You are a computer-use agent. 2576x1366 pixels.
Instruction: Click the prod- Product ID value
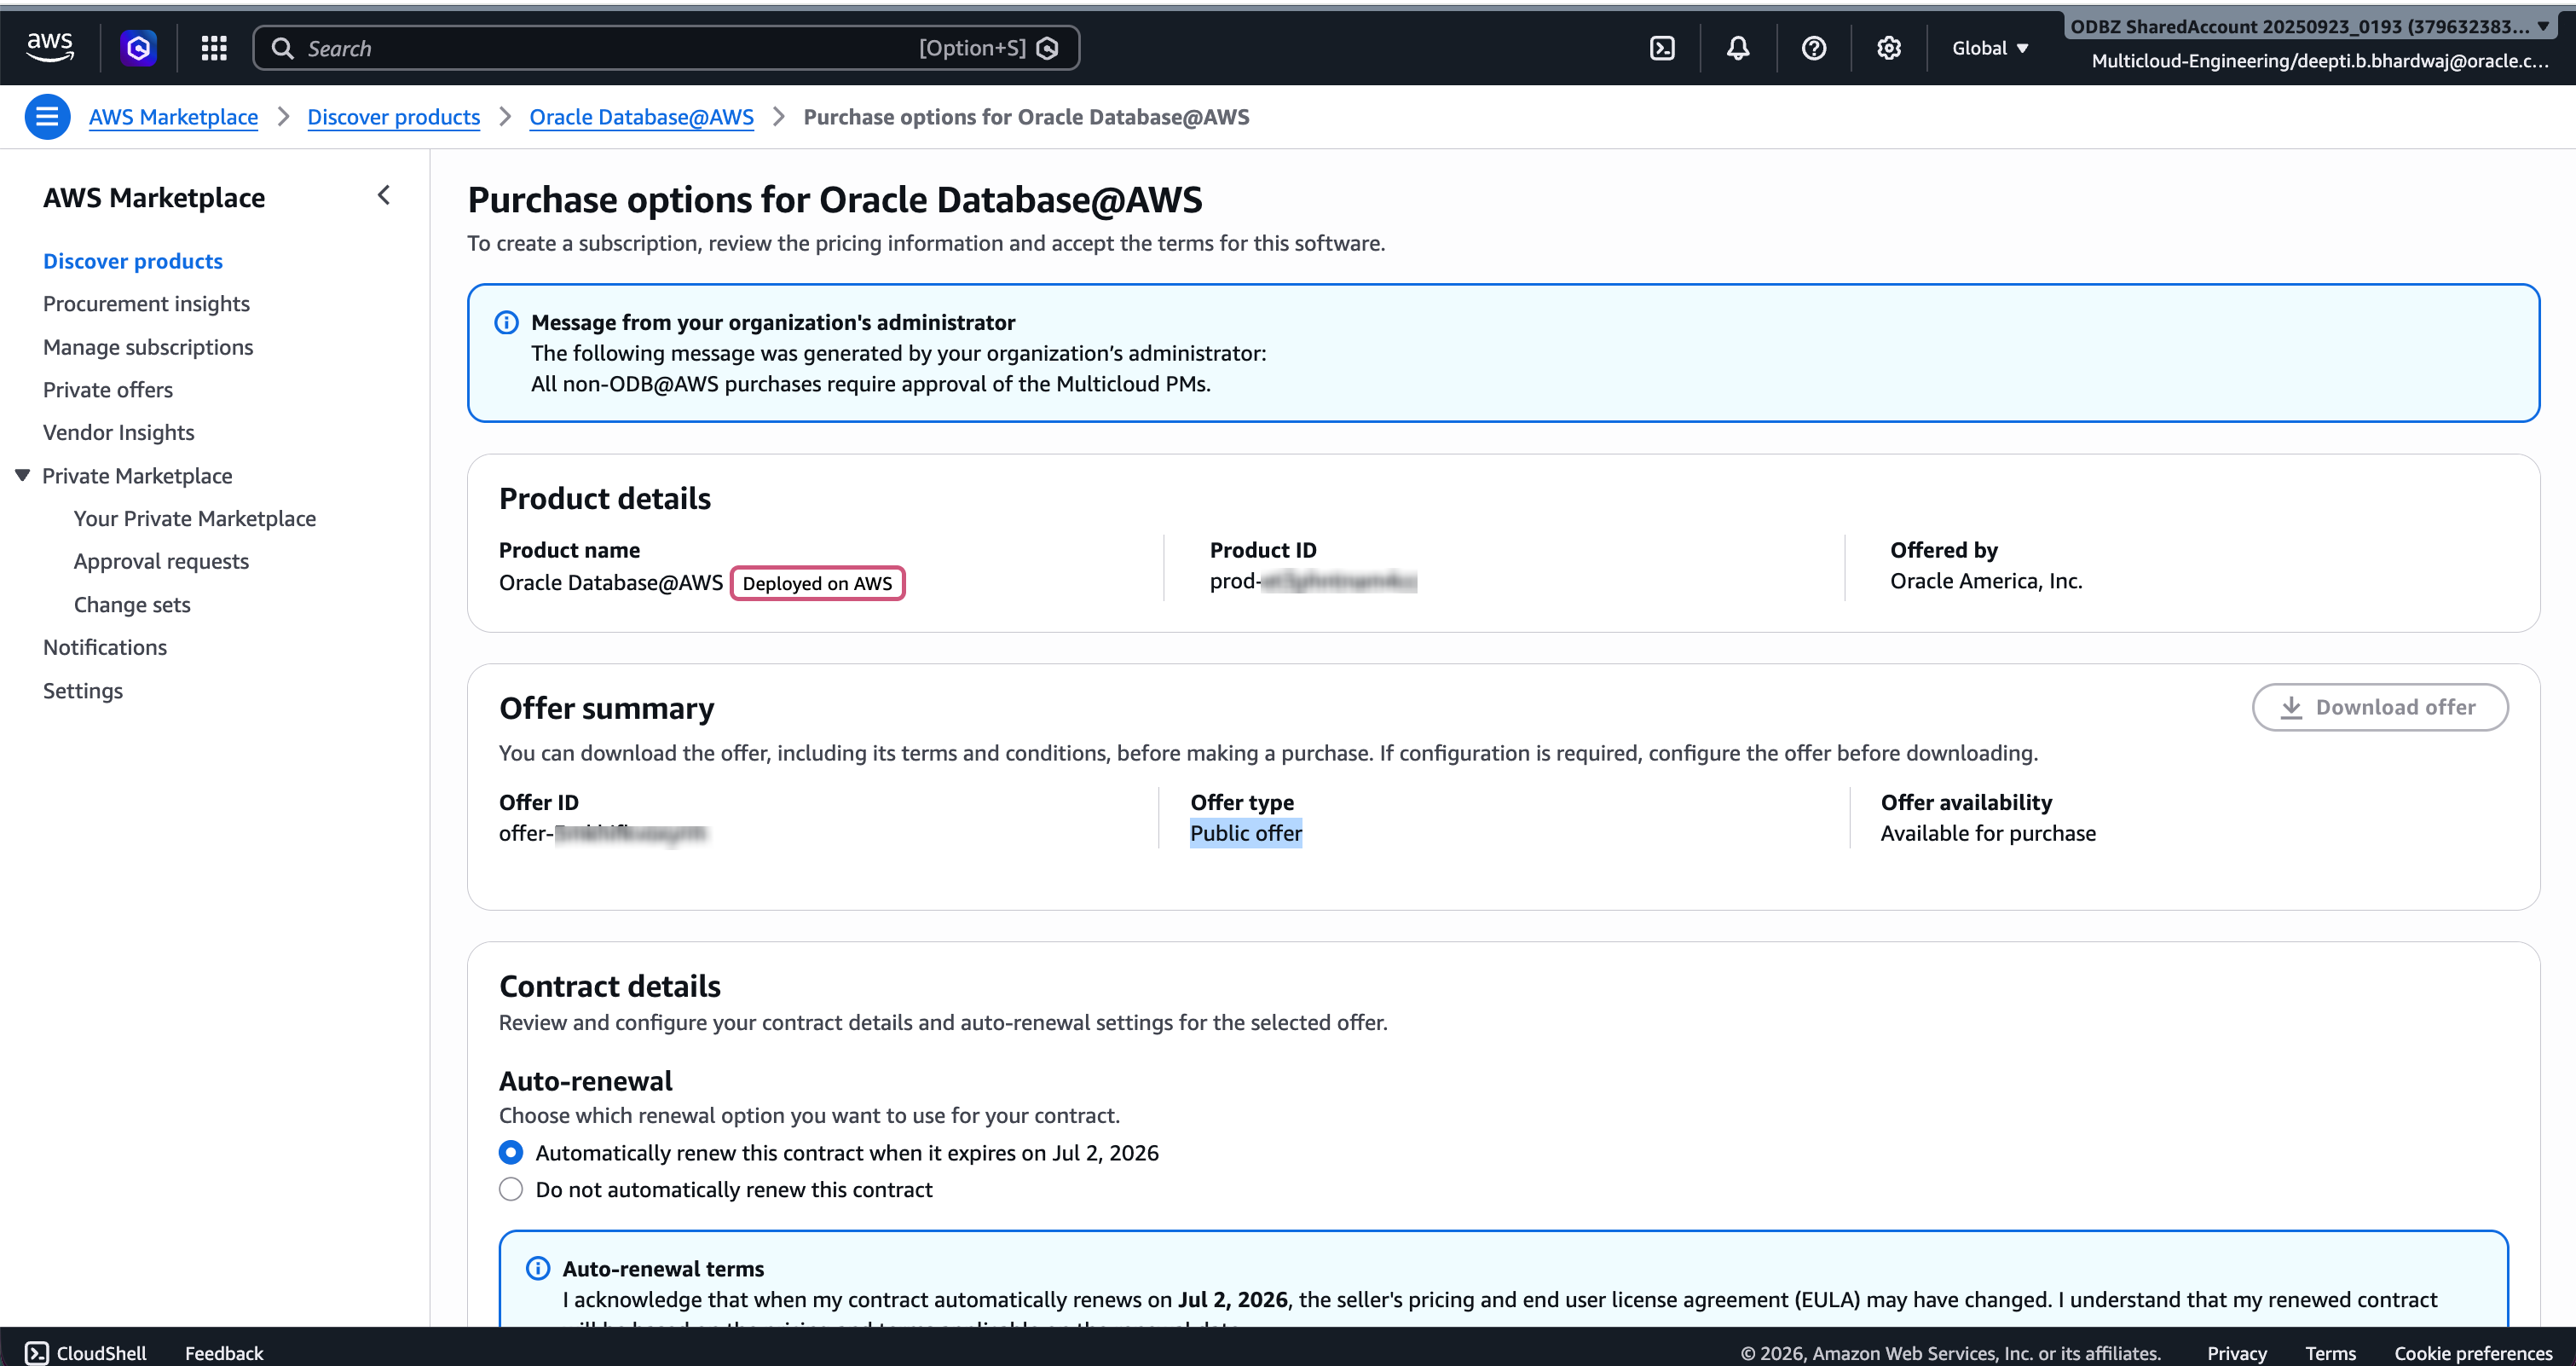click(1313, 581)
